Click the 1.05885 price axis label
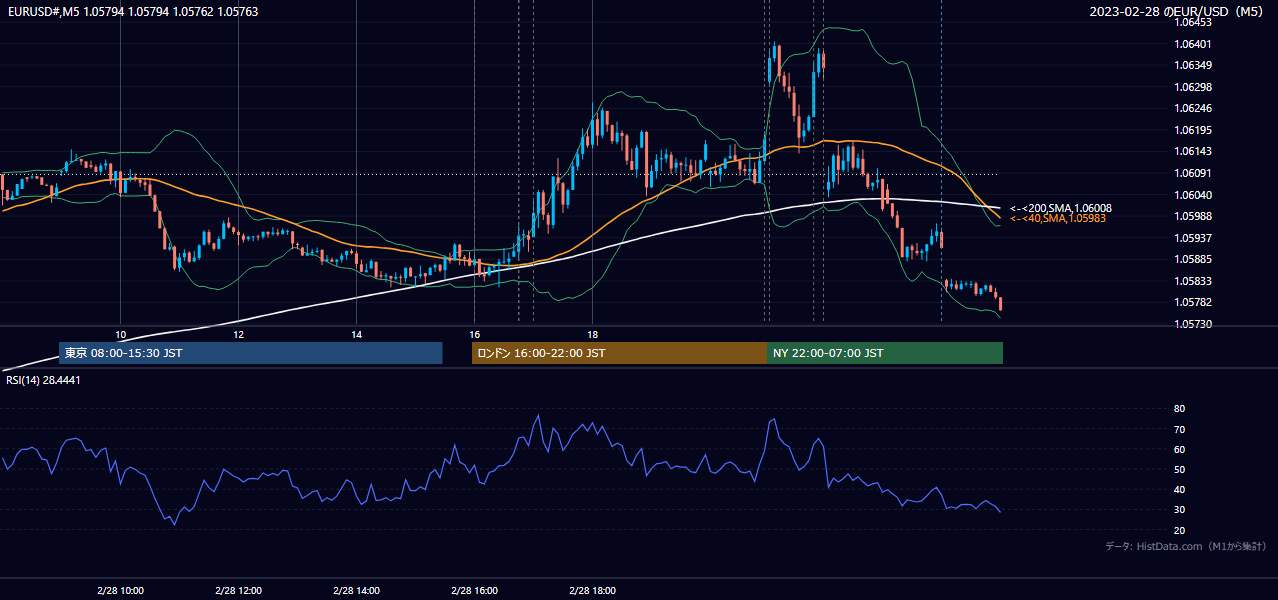1278x600 pixels. click(x=1193, y=259)
